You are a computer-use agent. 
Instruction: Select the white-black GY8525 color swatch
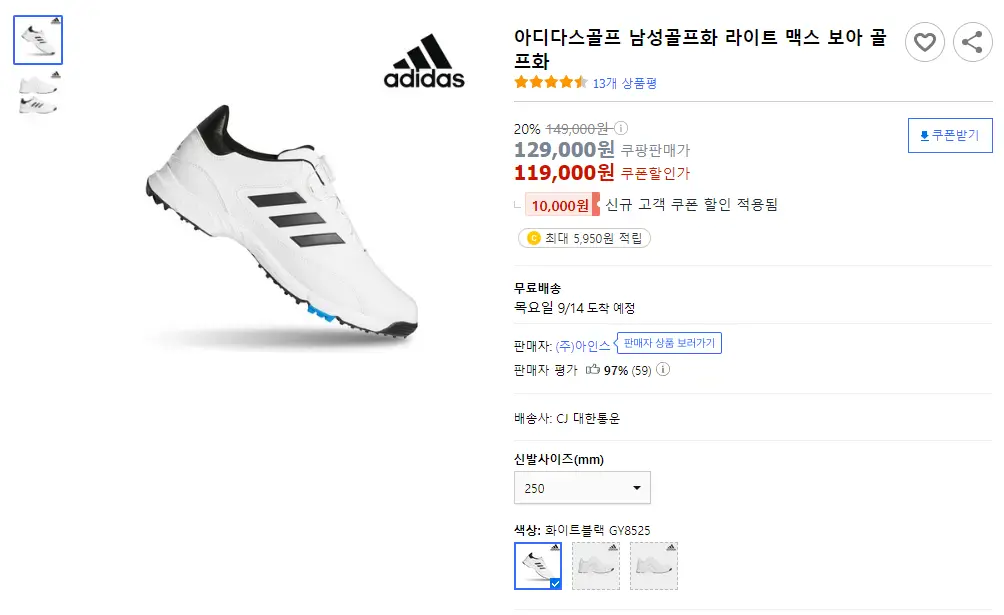point(538,566)
